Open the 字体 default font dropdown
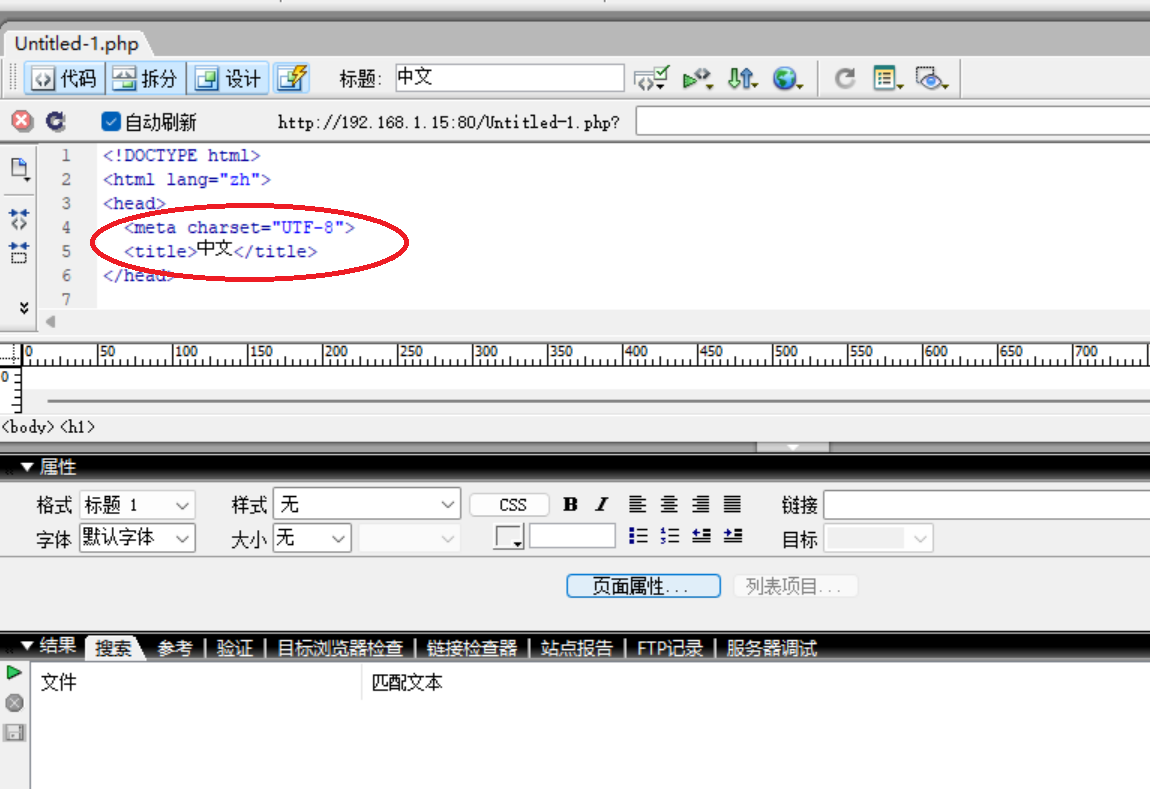Viewport: 1152px width, 789px height. click(x=137, y=537)
